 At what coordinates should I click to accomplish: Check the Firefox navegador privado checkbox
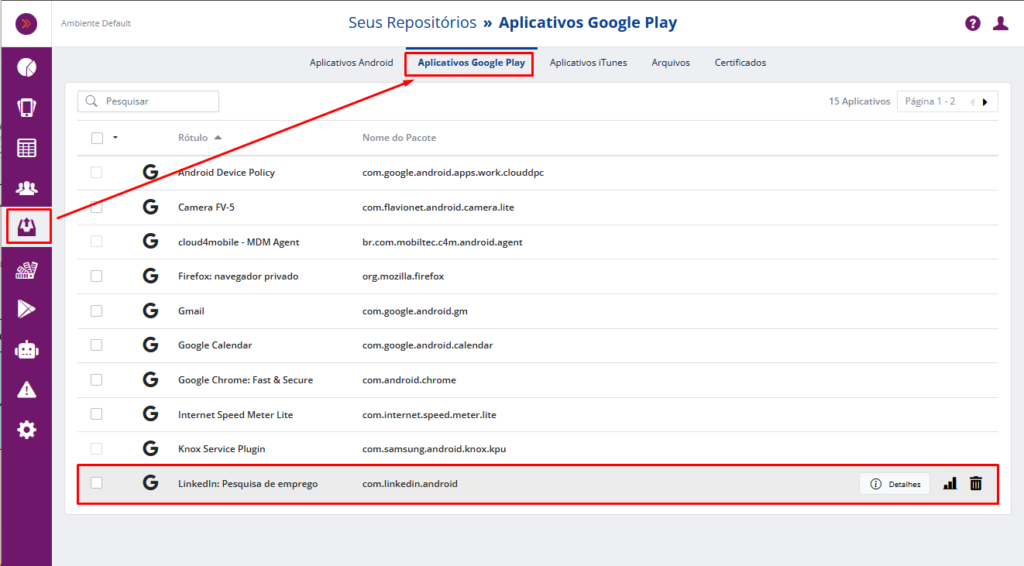coord(97,276)
